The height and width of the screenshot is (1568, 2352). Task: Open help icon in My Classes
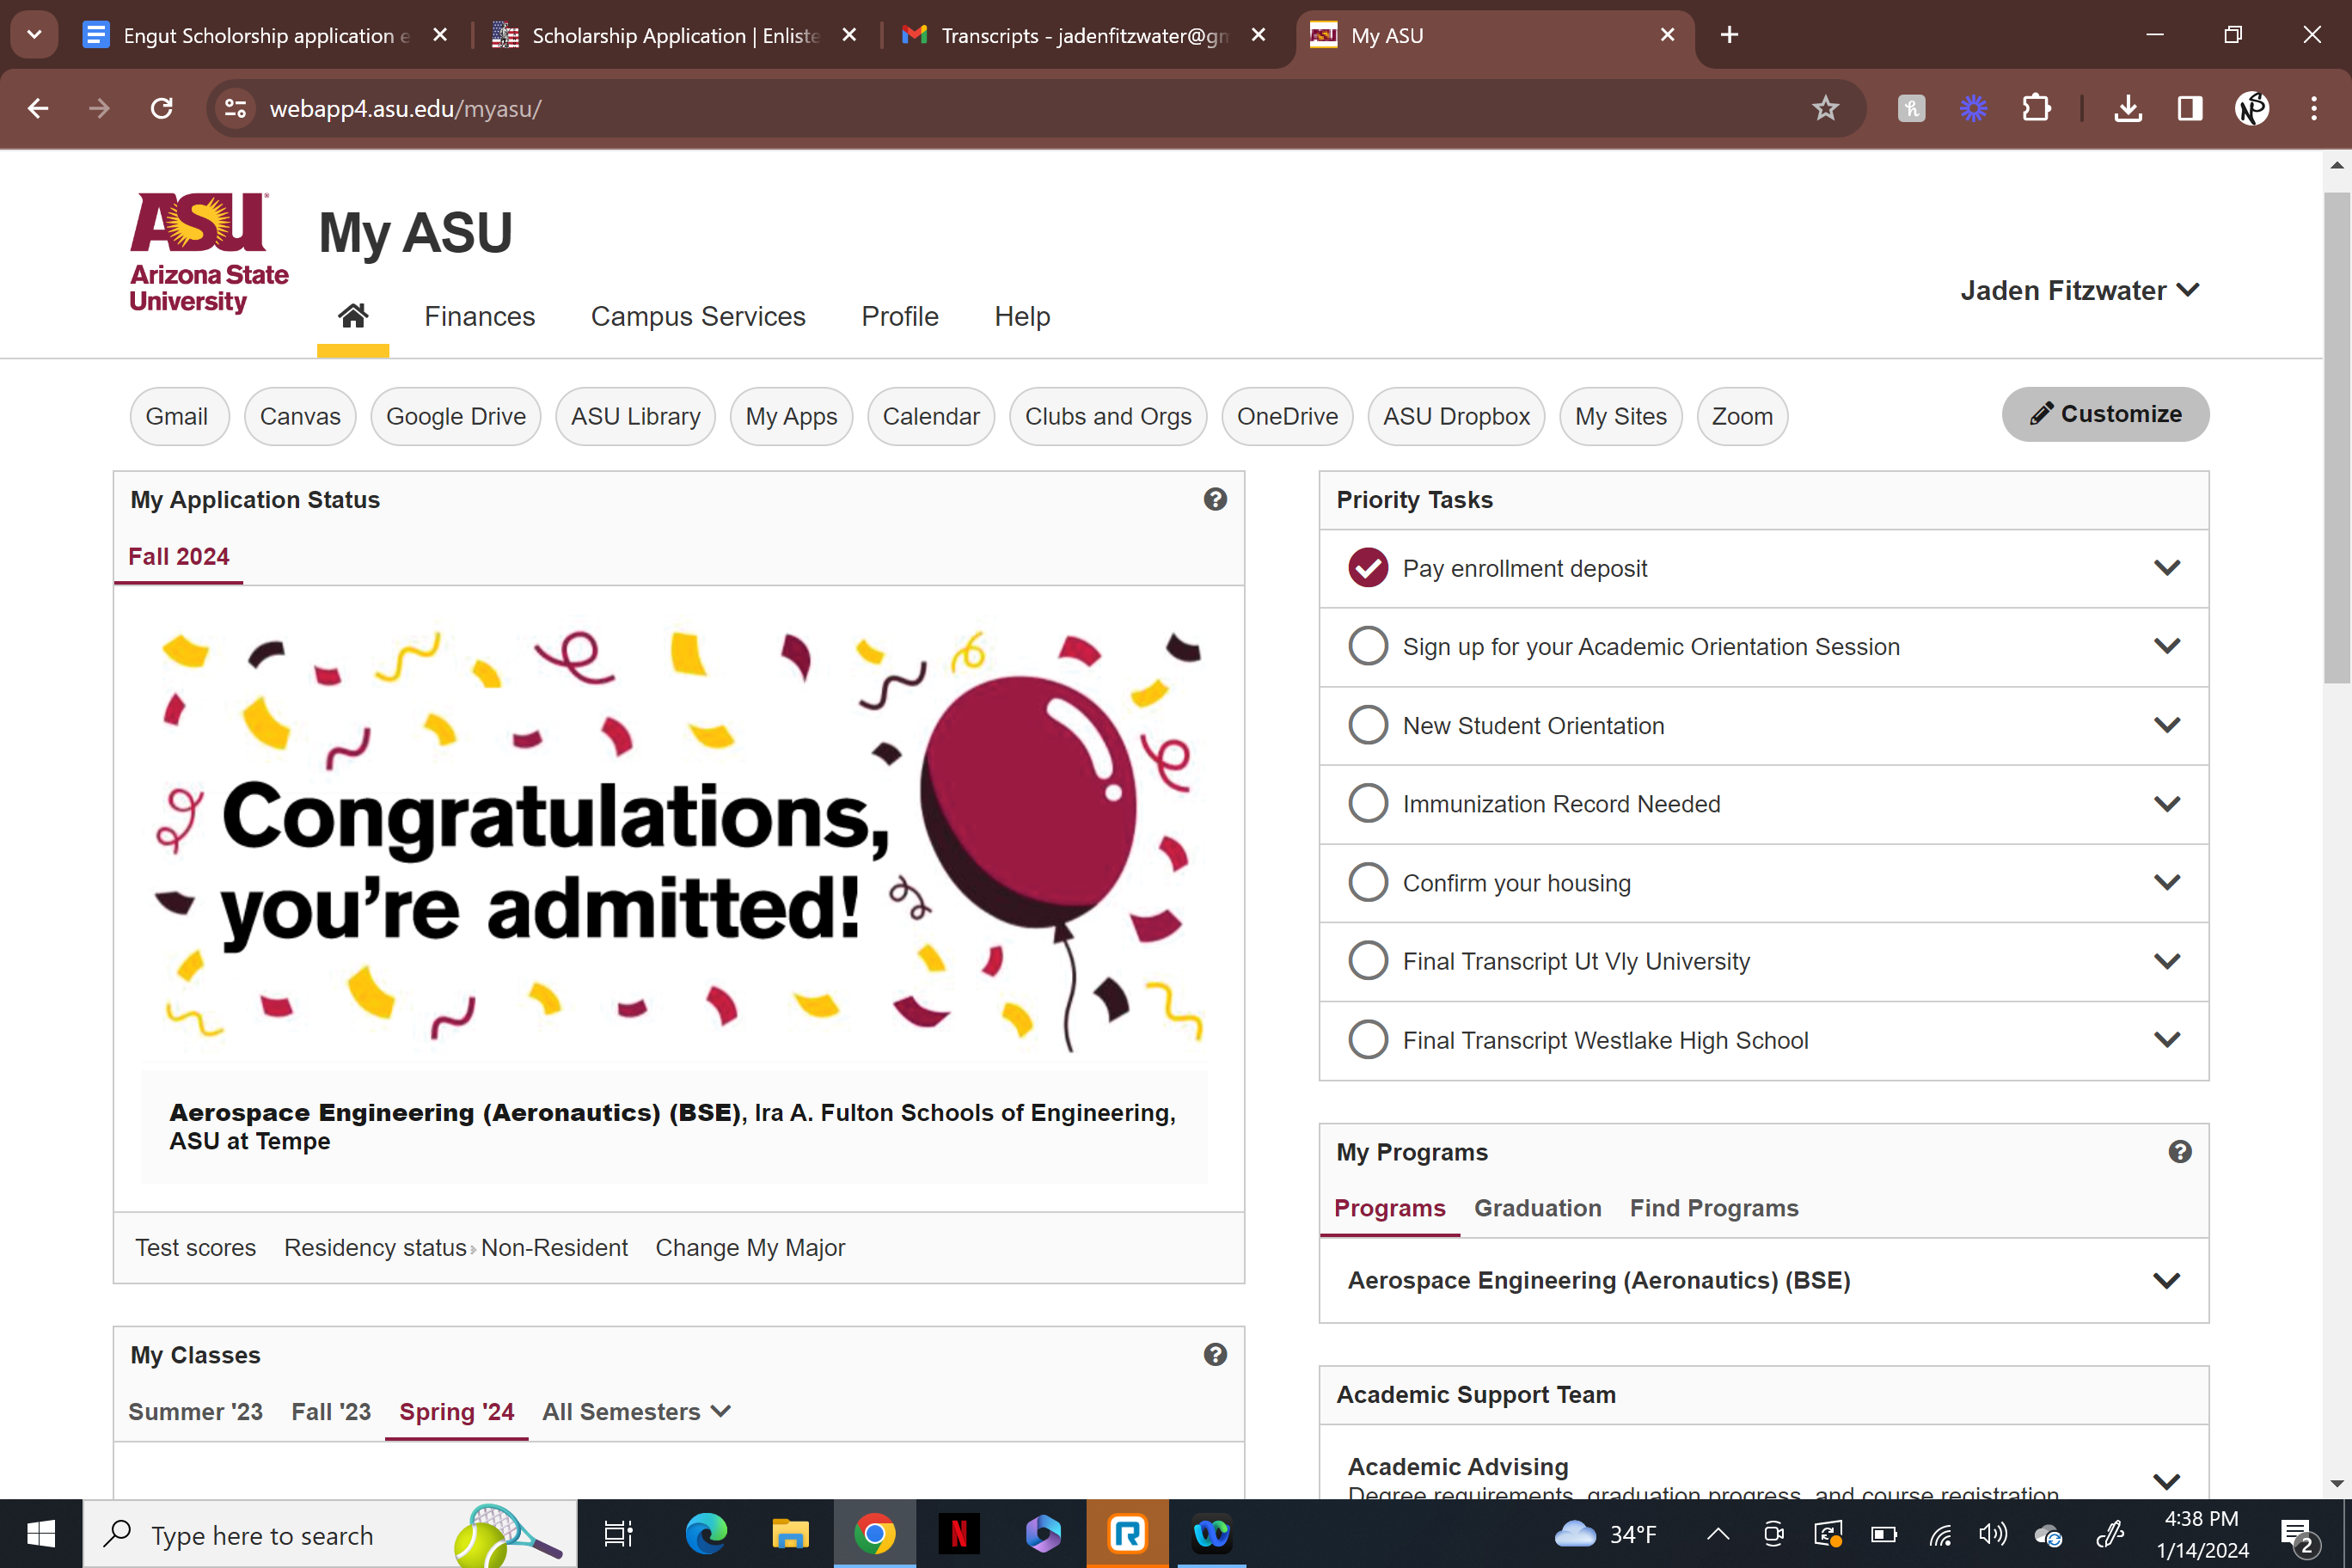[1215, 1354]
